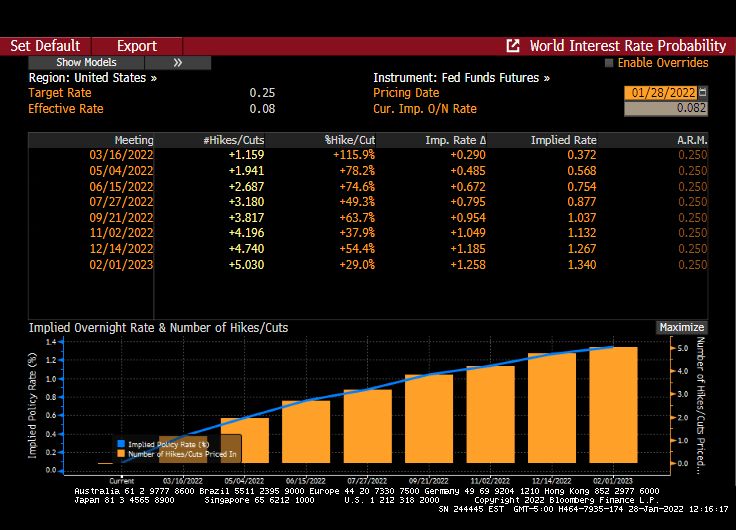The image size is (736, 530).
Task: Sort by the #Hikes/Cuts column header
Action: click(x=233, y=140)
